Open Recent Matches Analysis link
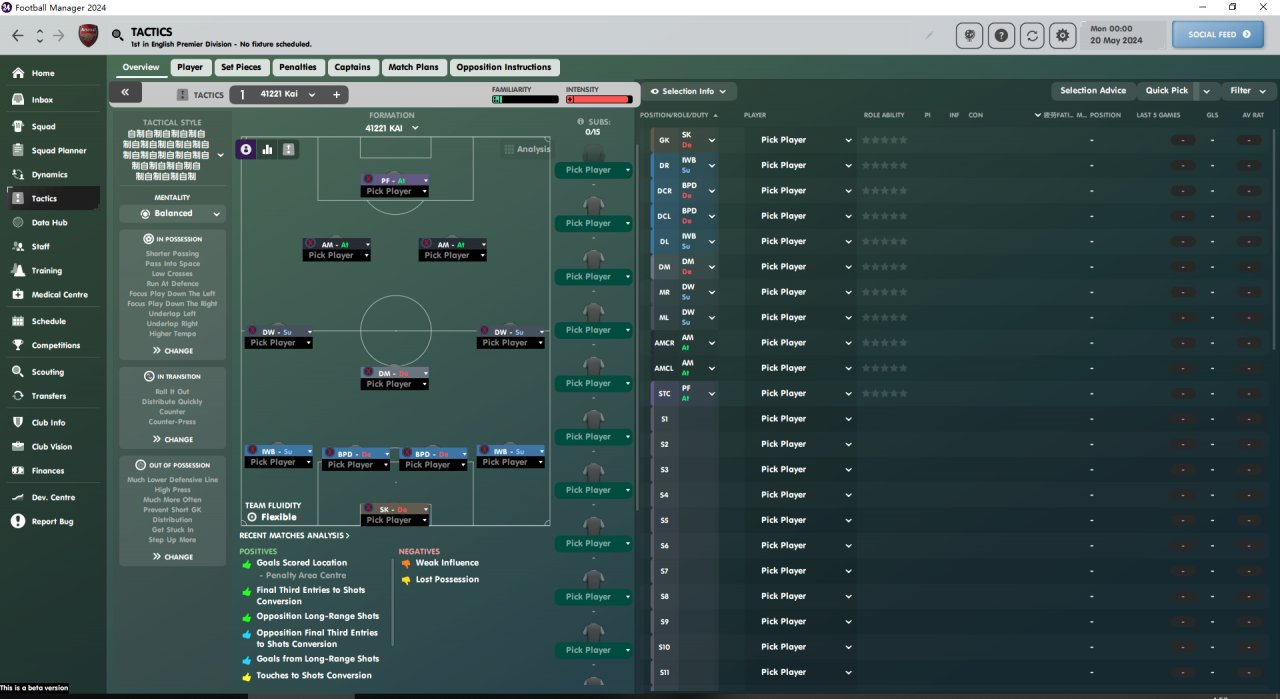 tap(294, 537)
